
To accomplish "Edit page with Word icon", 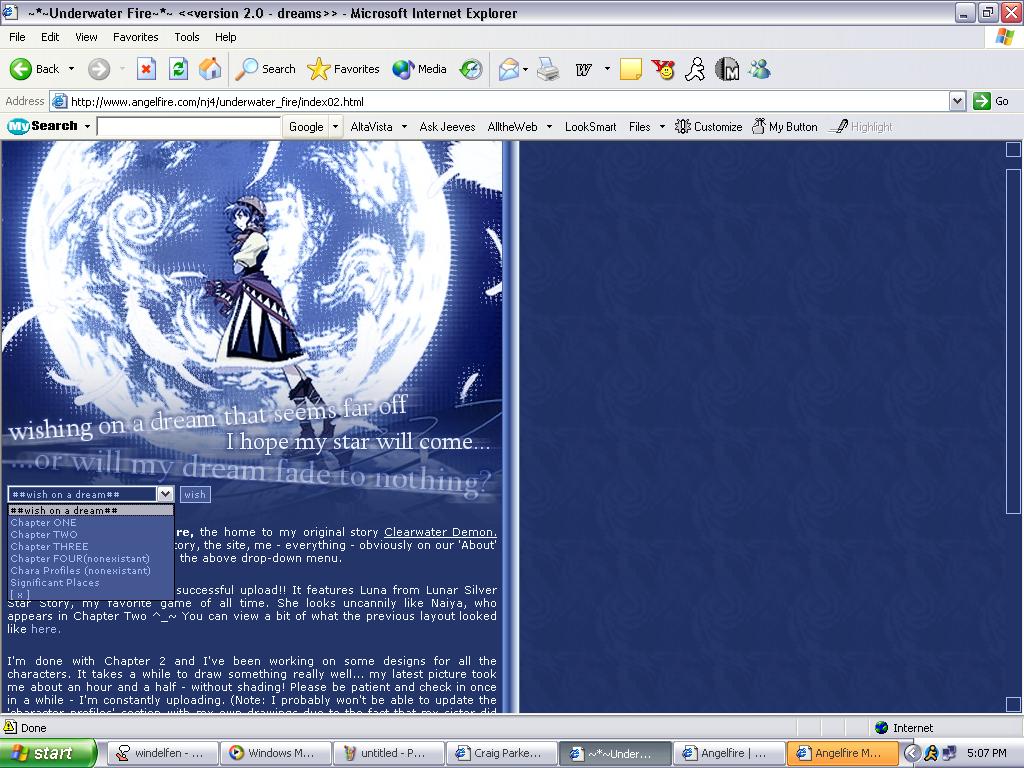I will (x=584, y=69).
